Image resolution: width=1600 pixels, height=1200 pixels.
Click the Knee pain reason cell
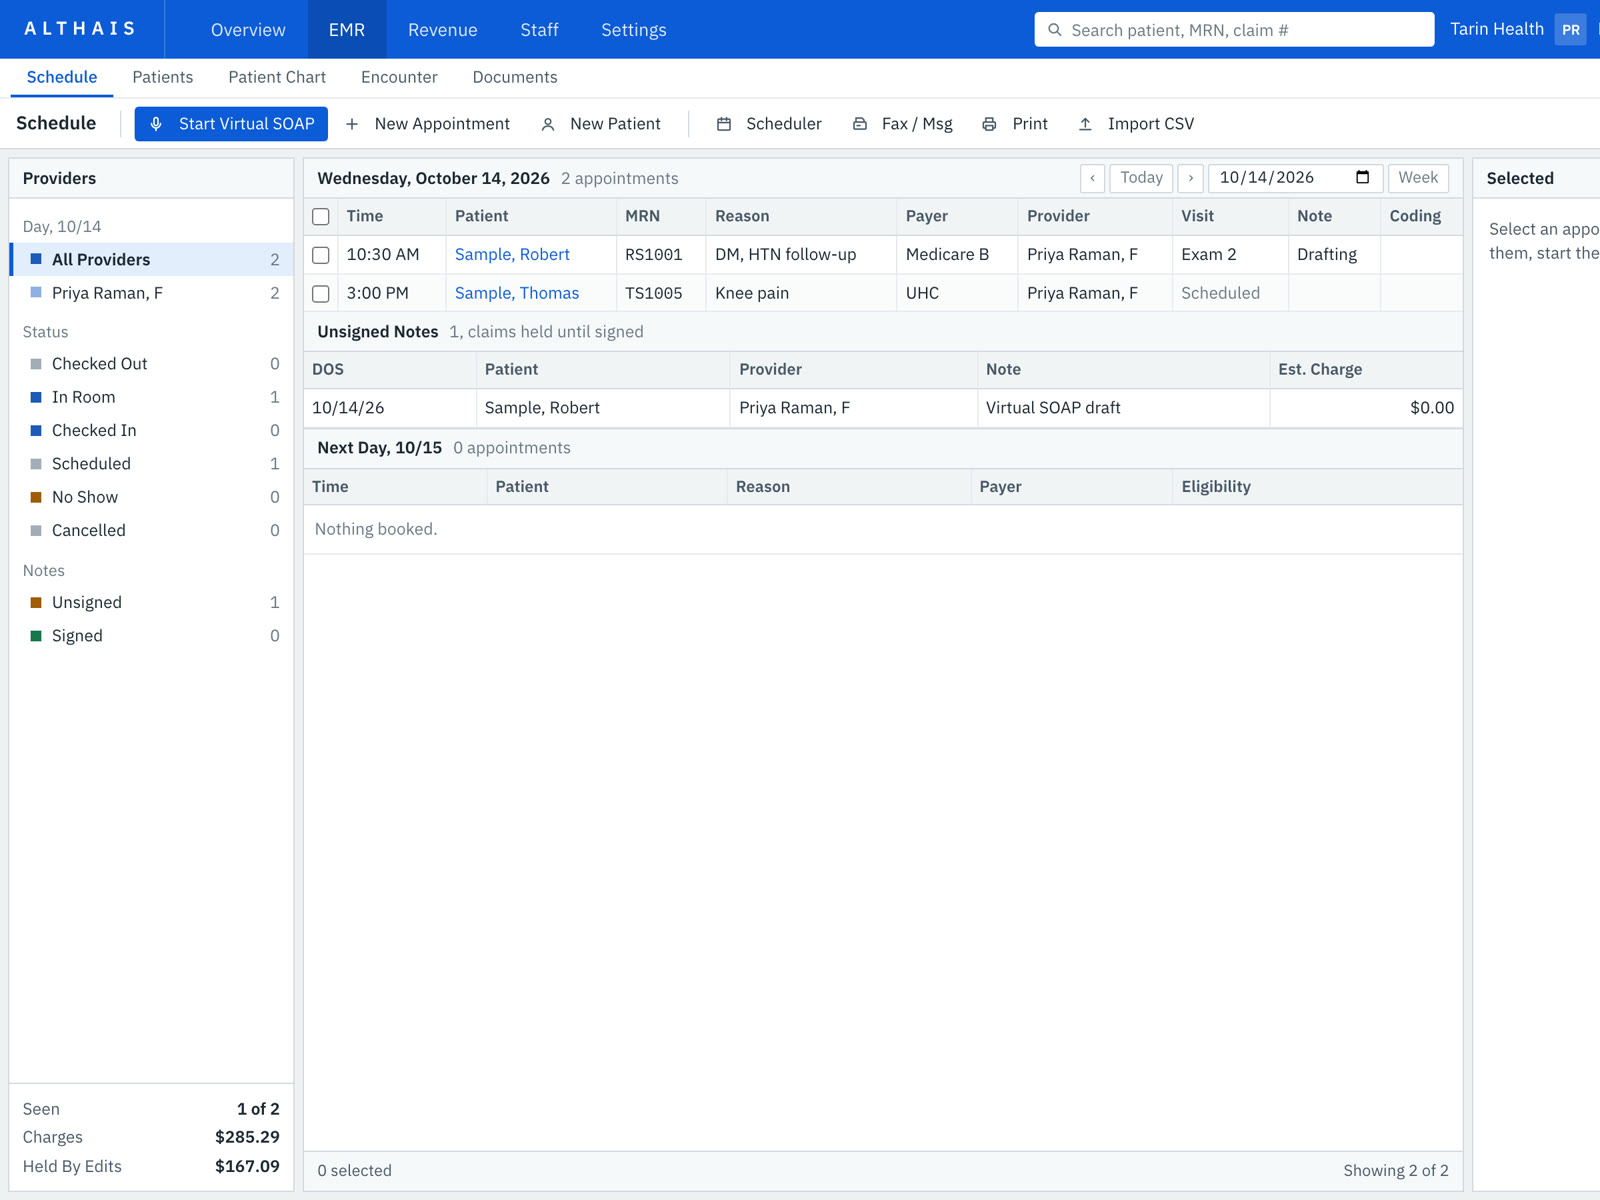click(x=801, y=293)
